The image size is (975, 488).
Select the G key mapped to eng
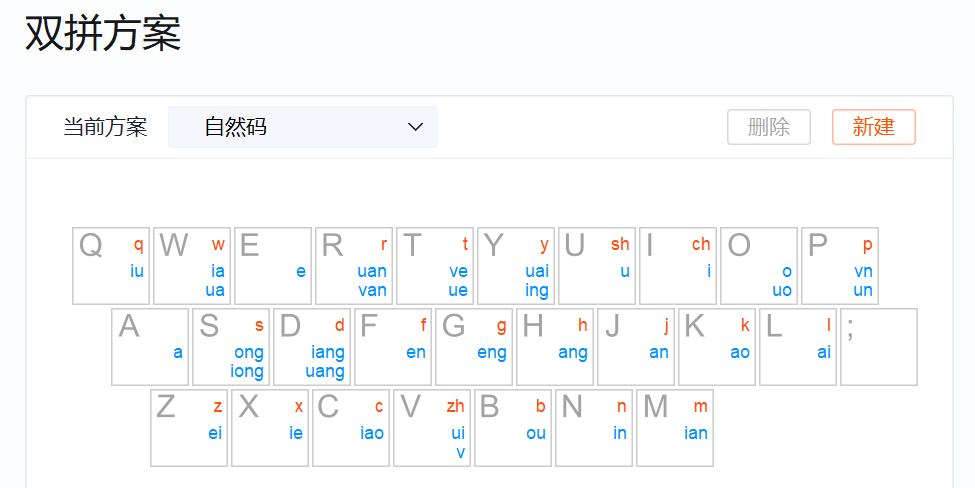pos(474,347)
